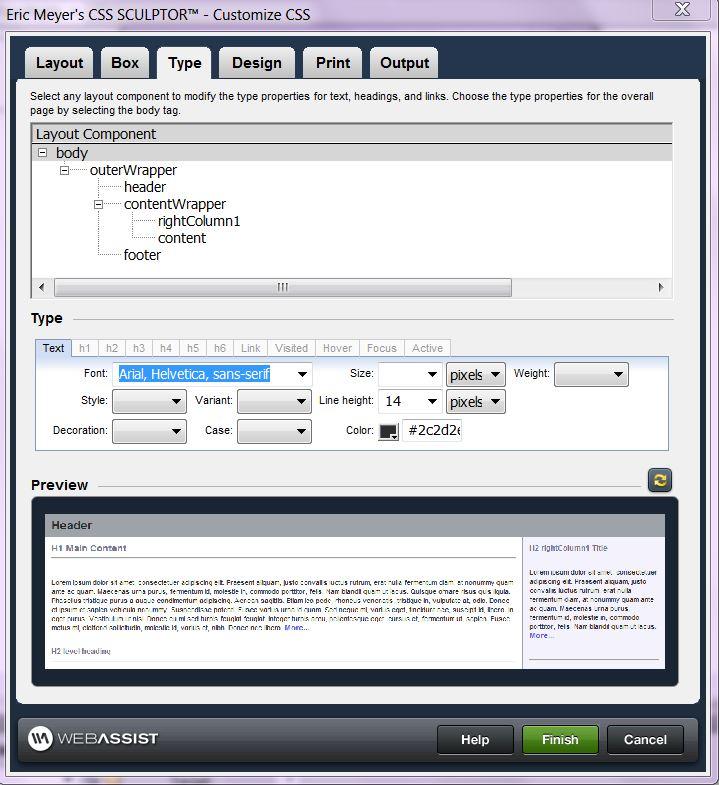Select the Text type sub-tab
The image size is (719, 785).
tap(53, 348)
